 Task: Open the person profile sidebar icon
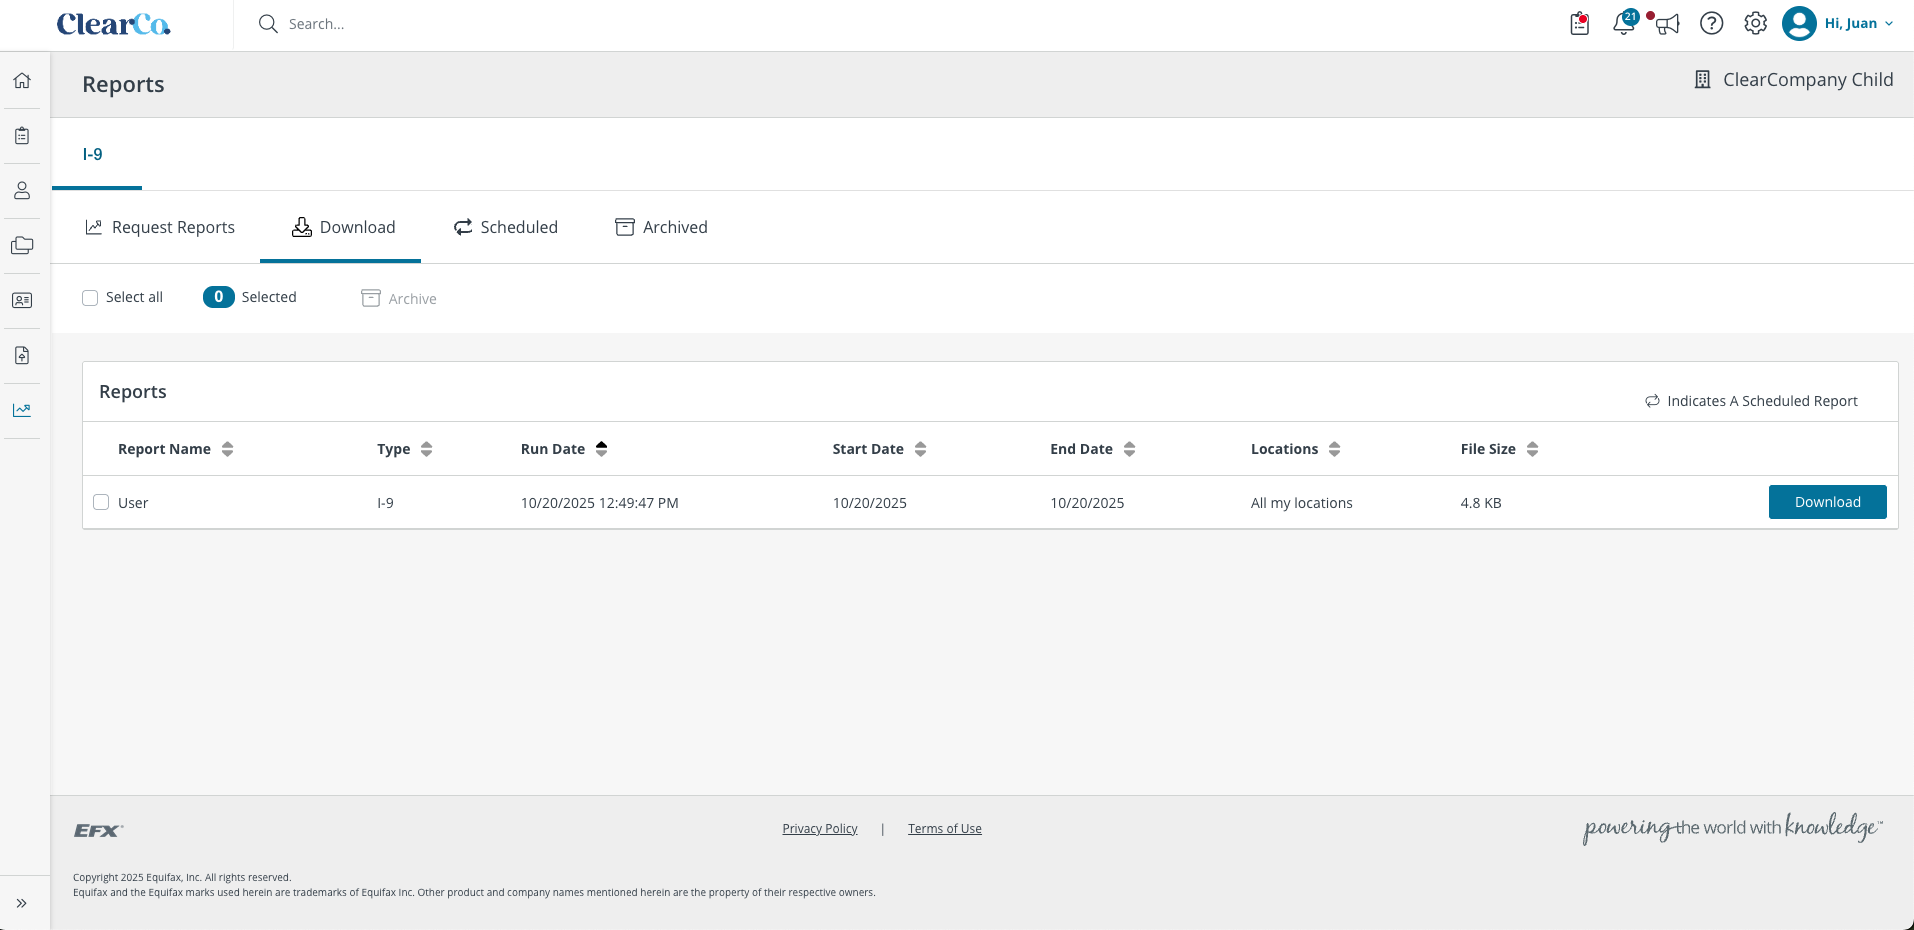point(22,190)
